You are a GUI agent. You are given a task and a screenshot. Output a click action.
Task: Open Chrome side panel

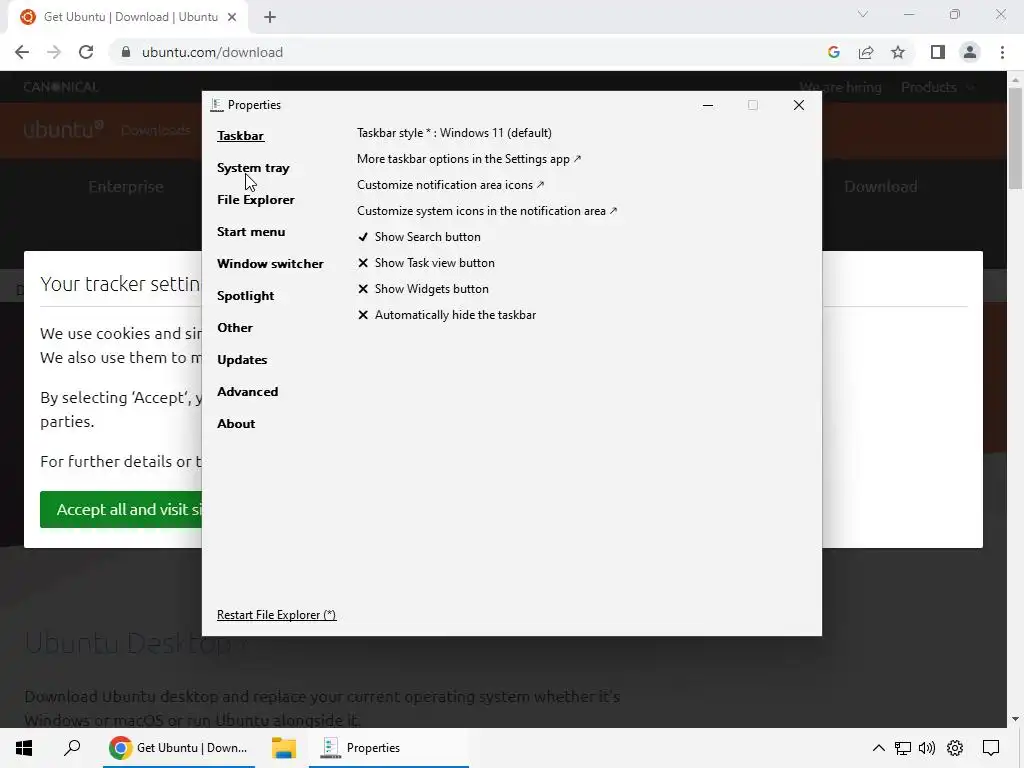(x=938, y=52)
